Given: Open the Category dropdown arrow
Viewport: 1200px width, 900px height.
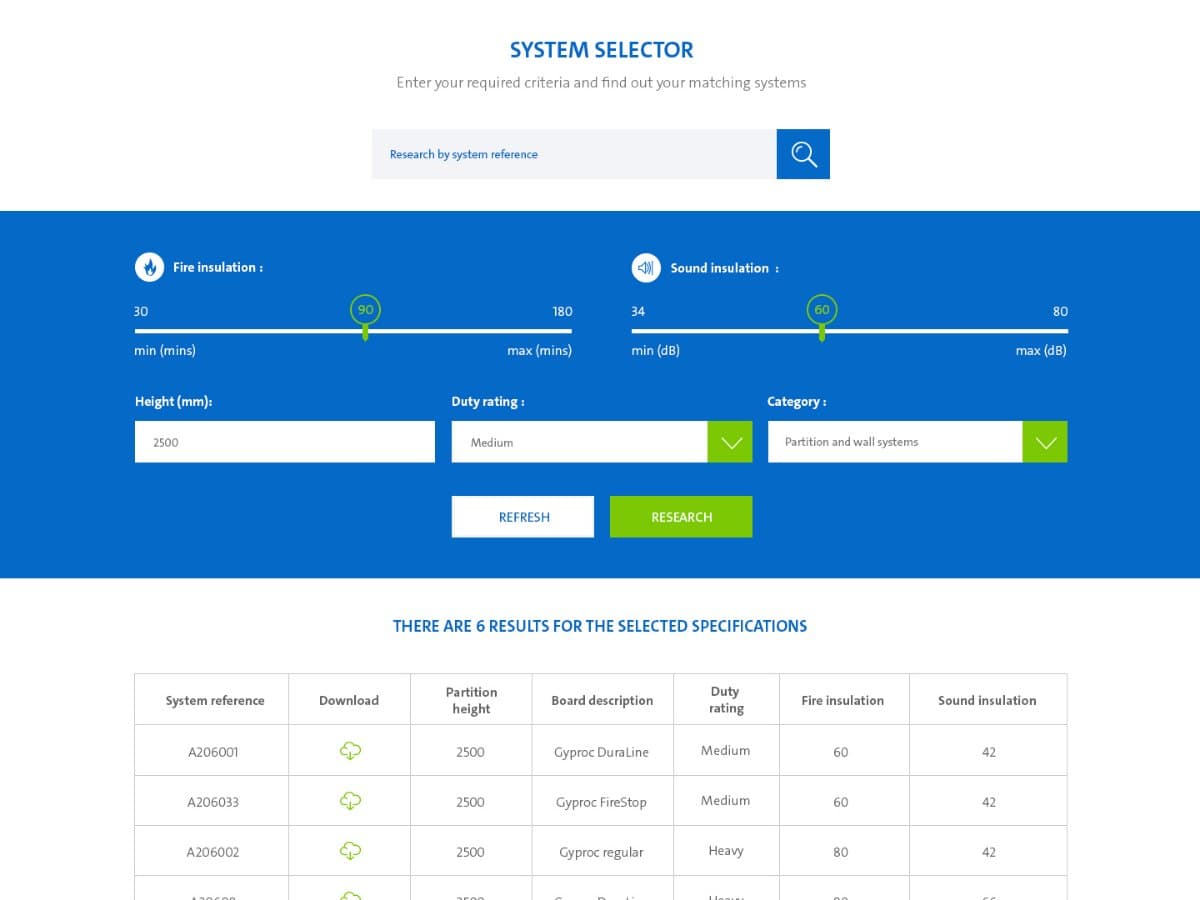Looking at the screenshot, I should click(x=1045, y=442).
